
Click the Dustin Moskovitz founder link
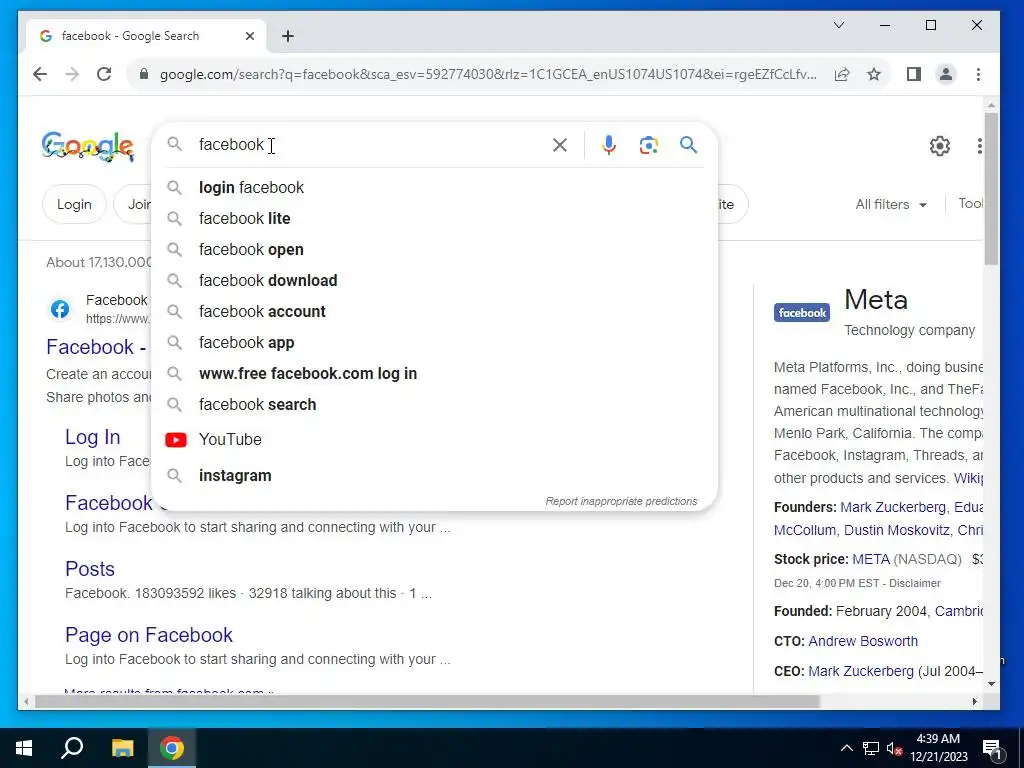pos(897,530)
